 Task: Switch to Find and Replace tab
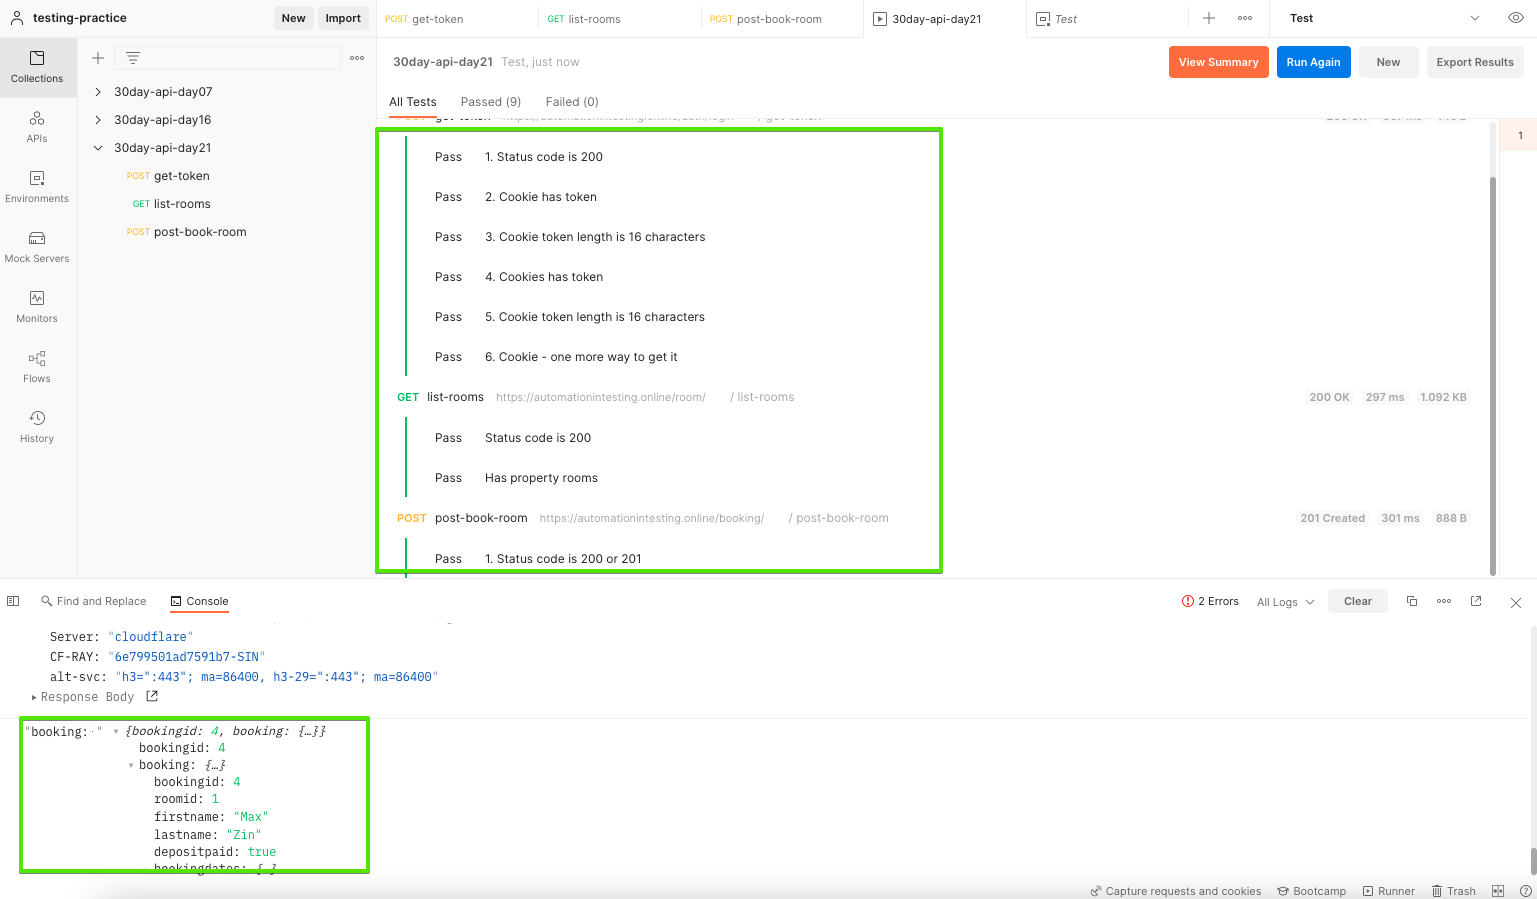93,601
